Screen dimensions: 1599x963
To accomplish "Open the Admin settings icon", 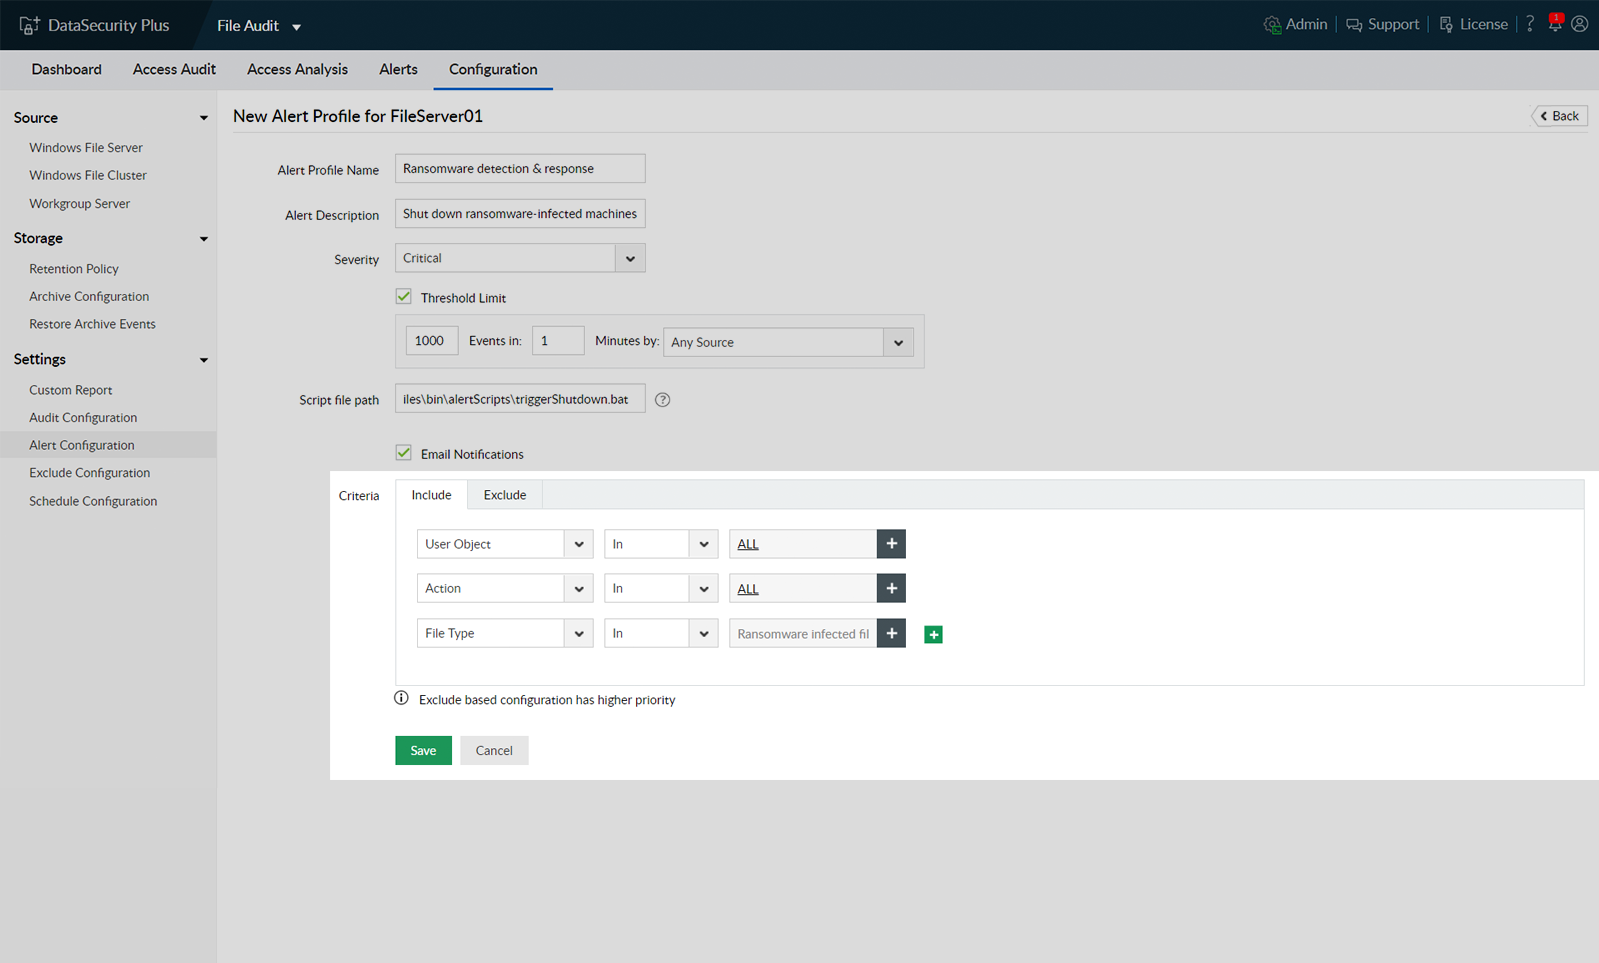I will click(x=1272, y=25).
